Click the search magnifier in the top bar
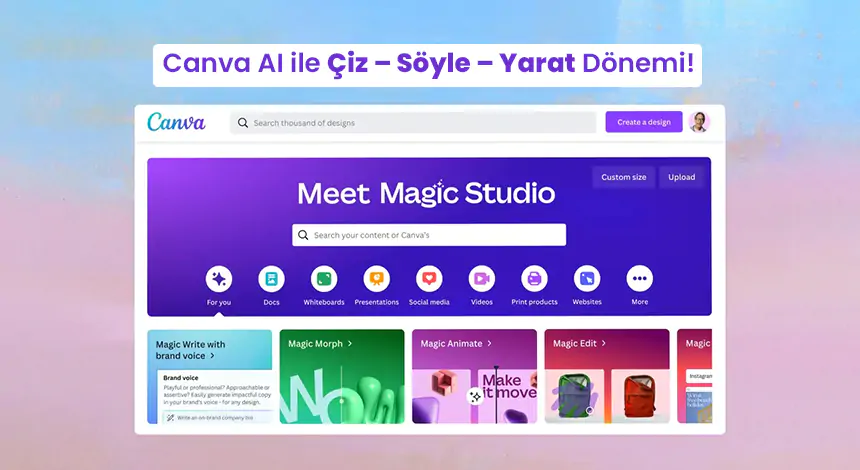This screenshot has height=470, width=860. pos(243,123)
